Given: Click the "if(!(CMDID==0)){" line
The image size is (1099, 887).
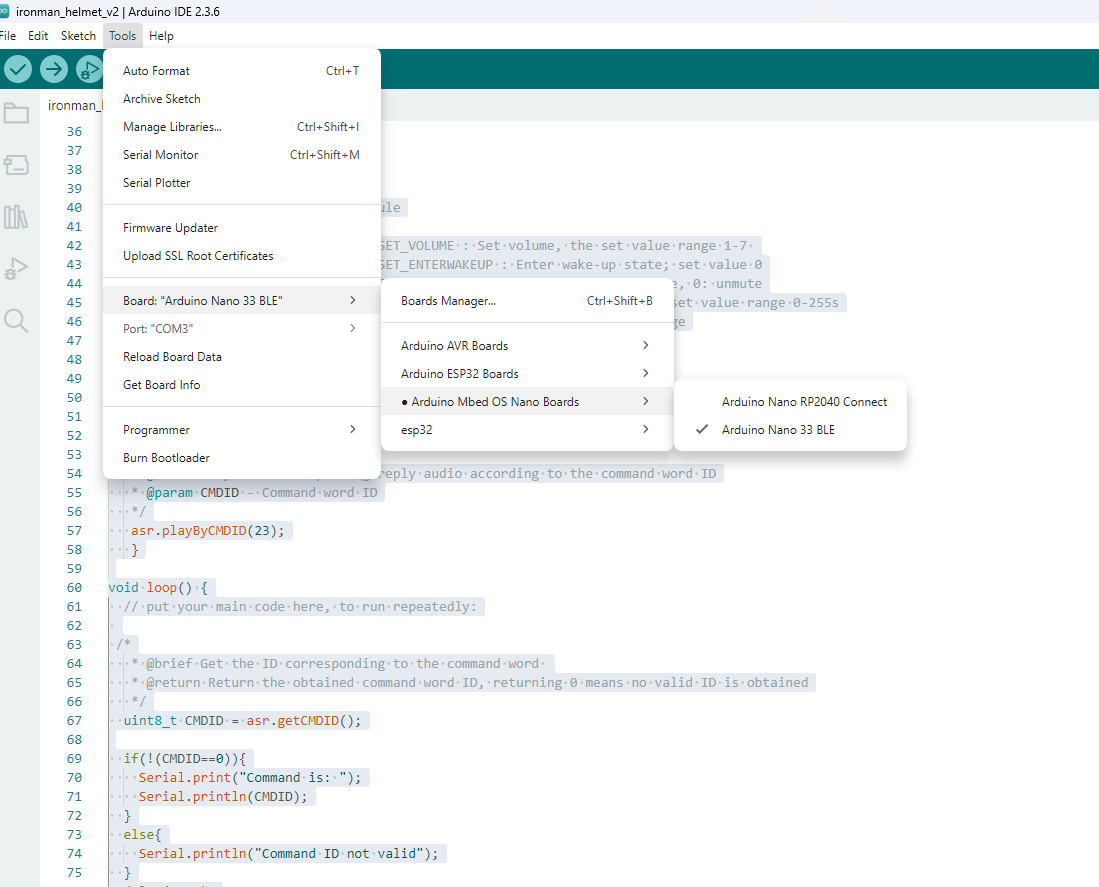Looking at the screenshot, I should click(x=184, y=758).
